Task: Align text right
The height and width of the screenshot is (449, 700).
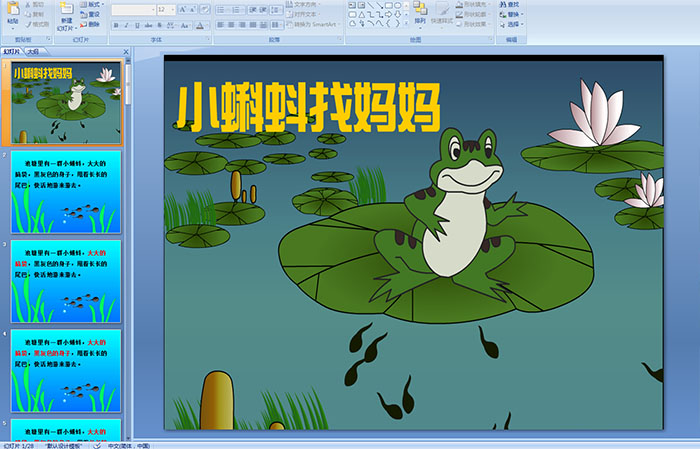Action: click(x=242, y=25)
